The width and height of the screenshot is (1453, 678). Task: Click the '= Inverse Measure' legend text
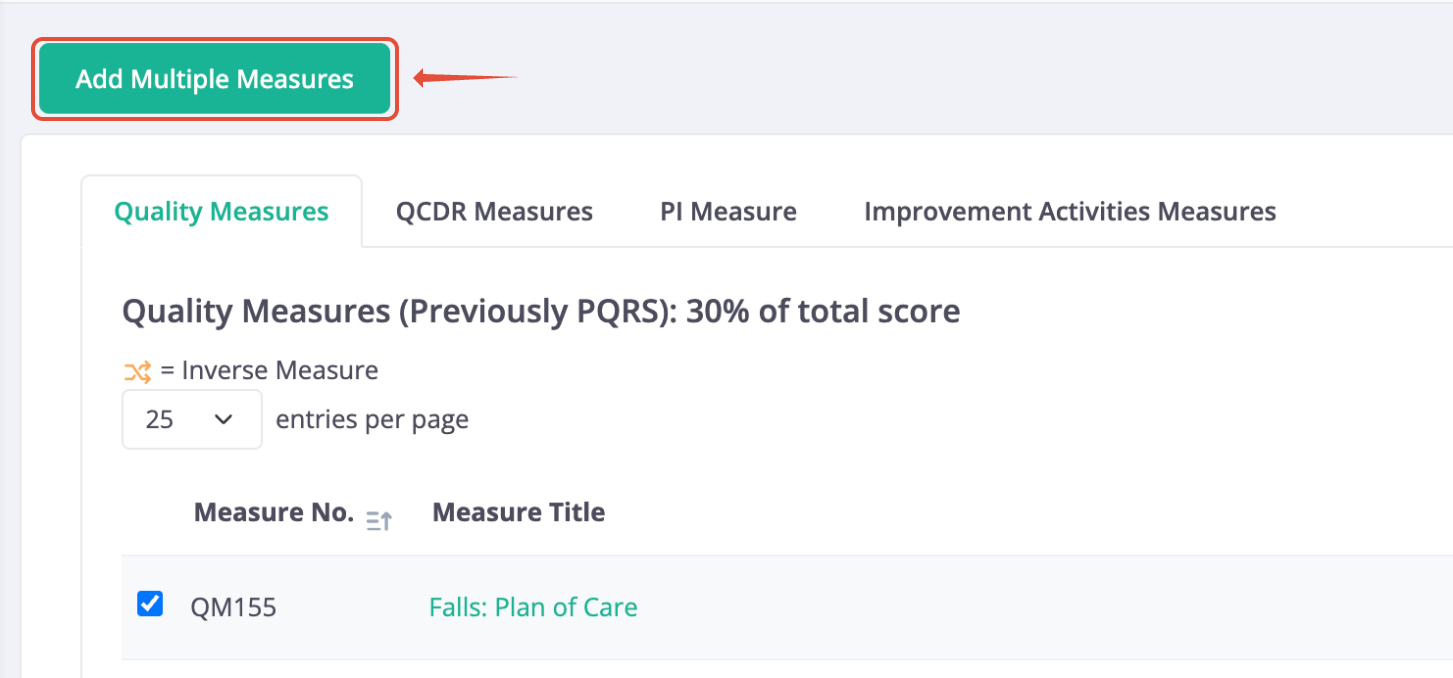point(269,371)
